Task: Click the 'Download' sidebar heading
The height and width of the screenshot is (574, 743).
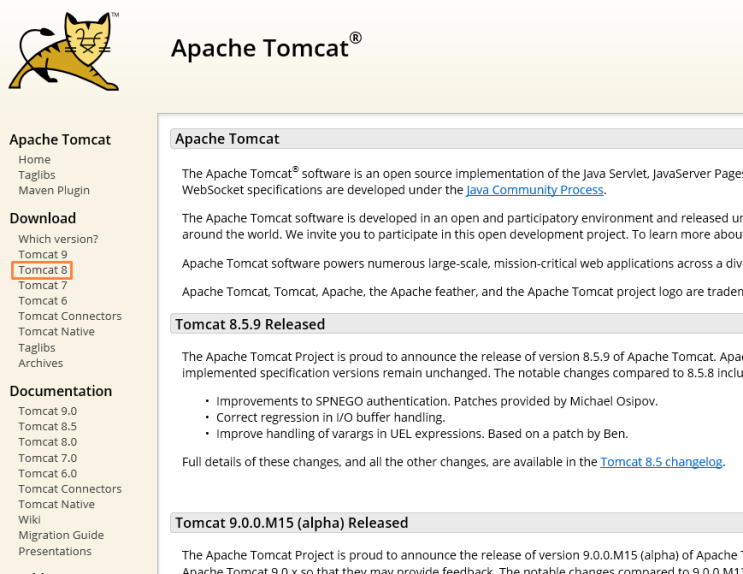Action: pos(43,218)
